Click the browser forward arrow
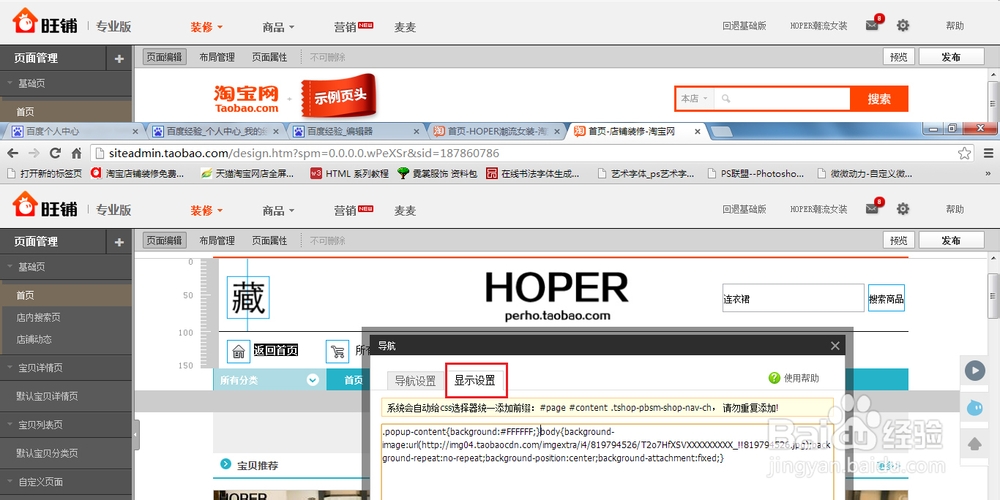Screen dimensions: 1000x500 click(x=34, y=153)
